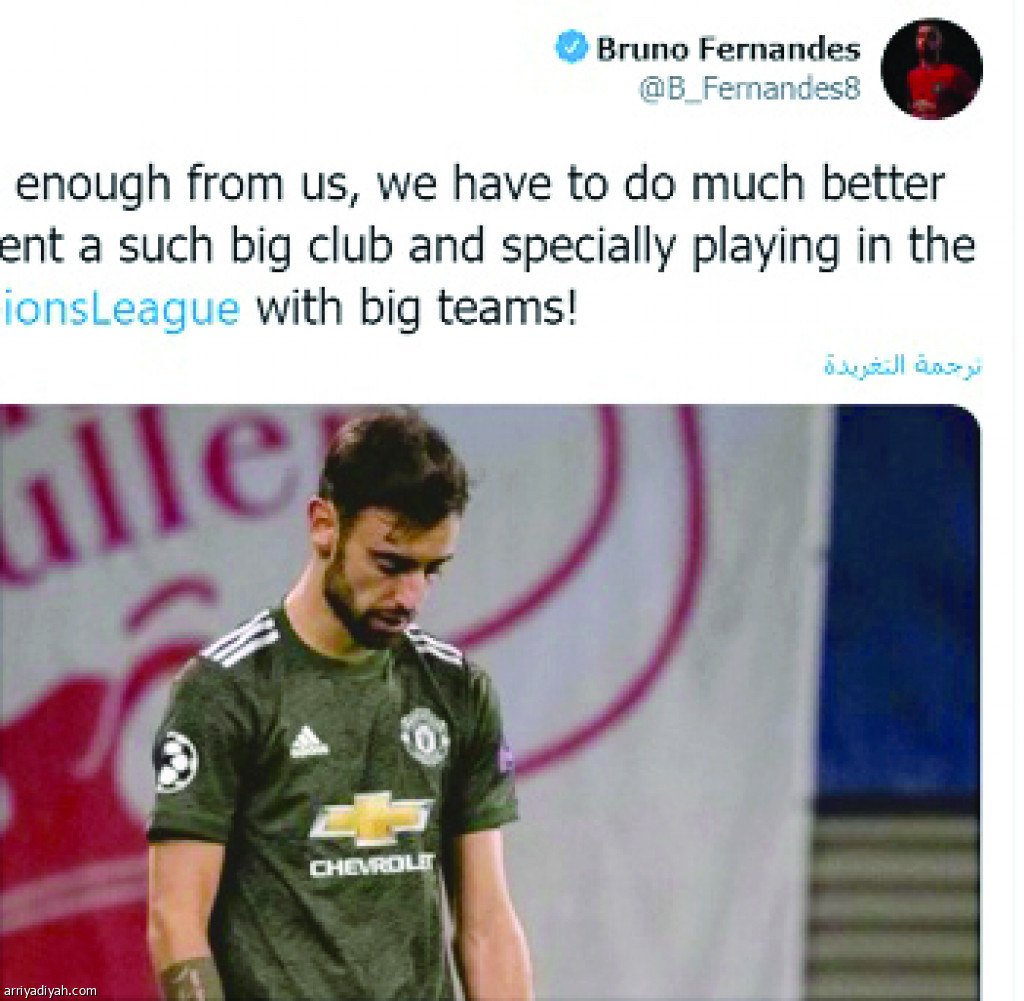
Task: Click the arriyadiyah.com watermark
Action: pyautogui.click(x=49, y=991)
